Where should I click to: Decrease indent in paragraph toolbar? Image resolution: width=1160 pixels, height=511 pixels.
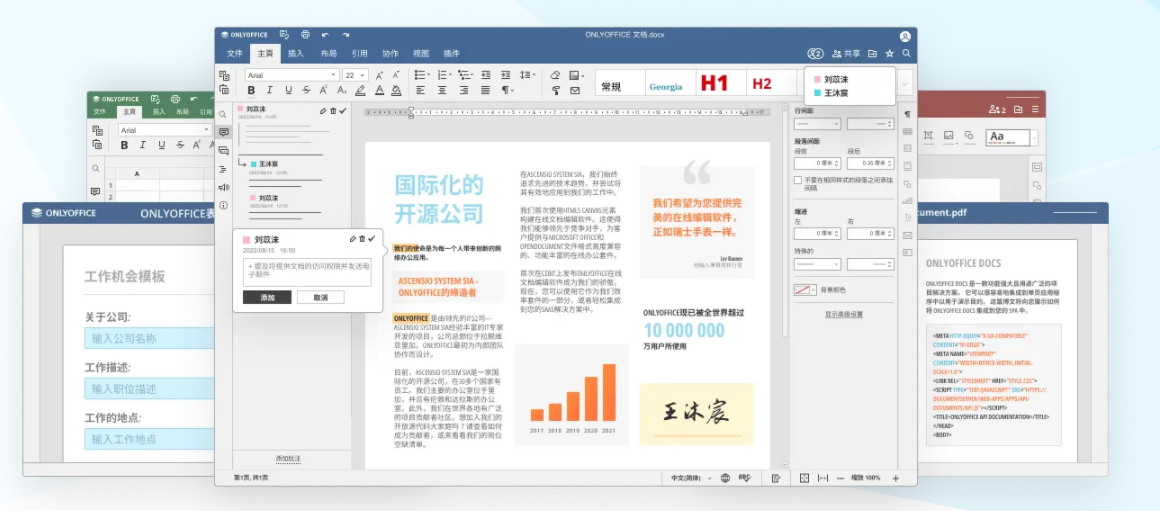[x=485, y=75]
